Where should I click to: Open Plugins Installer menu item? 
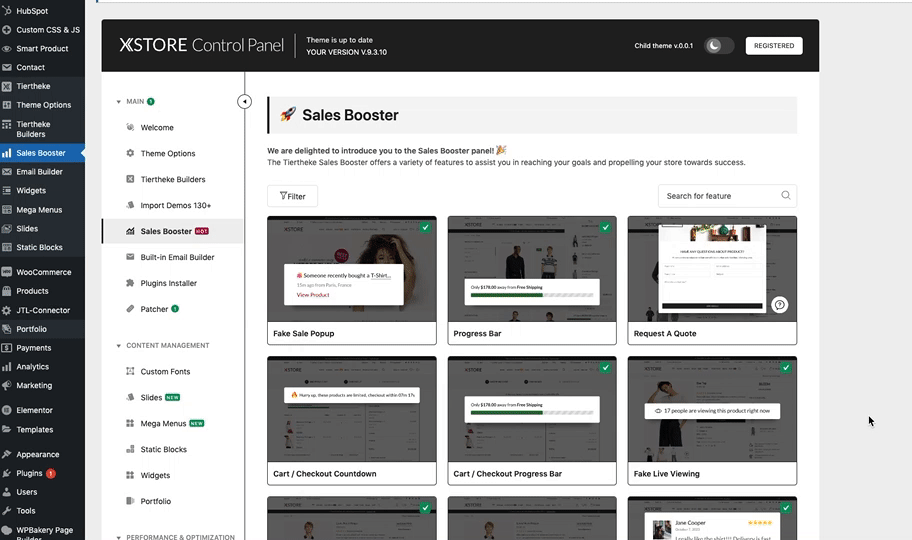coord(169,283)
